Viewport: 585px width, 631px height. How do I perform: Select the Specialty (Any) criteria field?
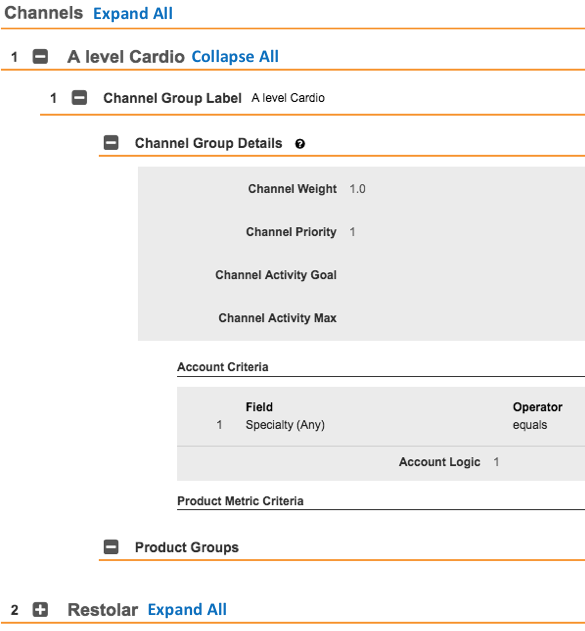285,425
